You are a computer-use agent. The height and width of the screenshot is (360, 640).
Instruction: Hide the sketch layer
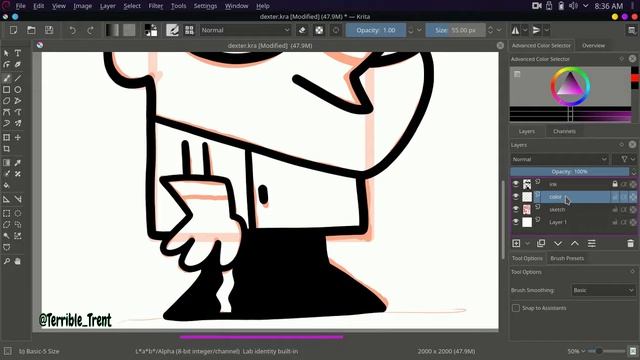tap(516, 209)
